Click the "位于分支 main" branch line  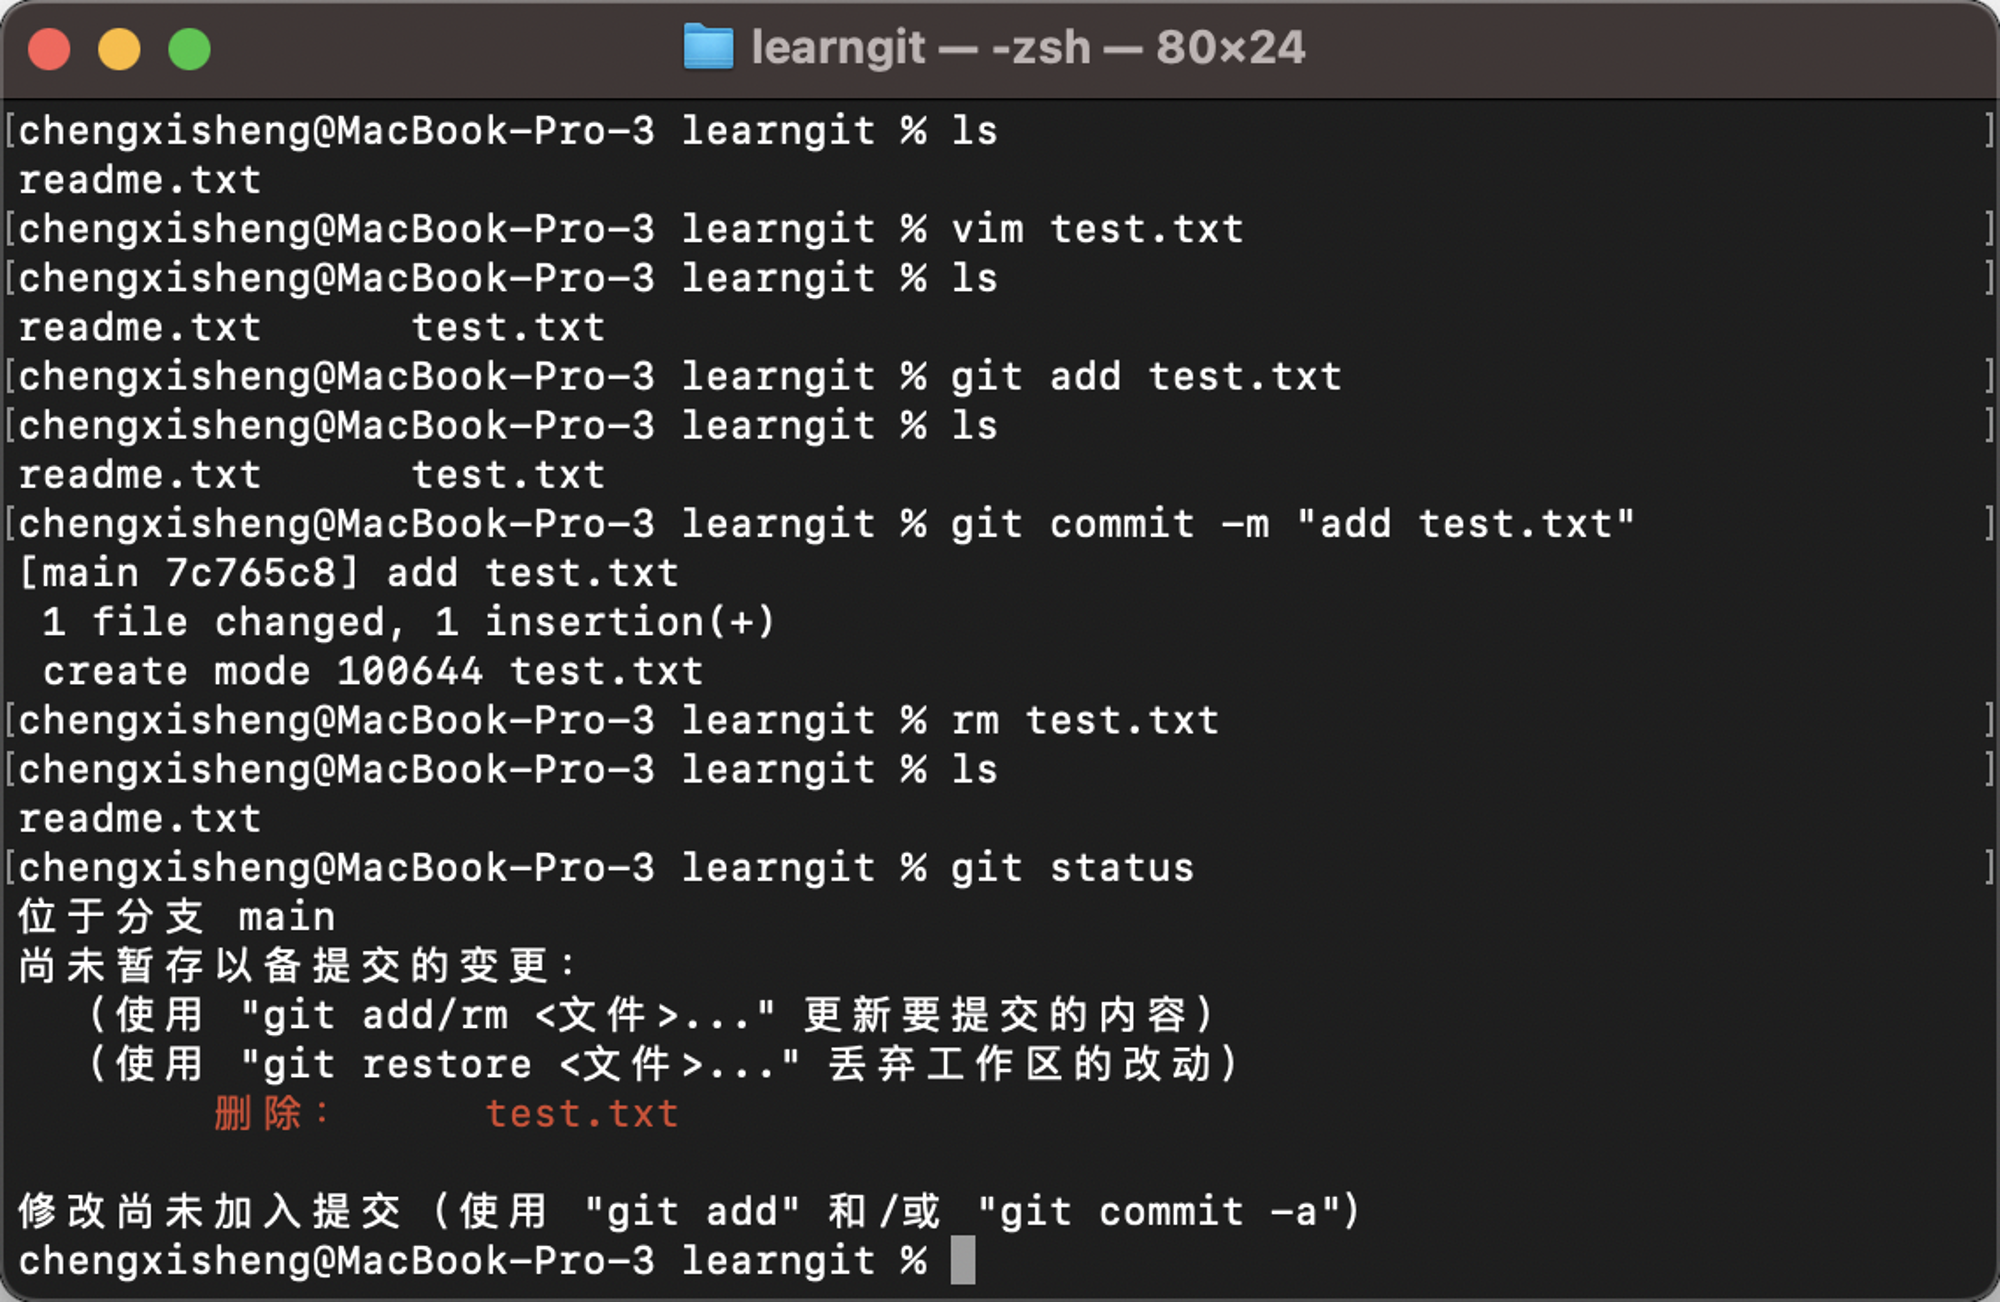176,917
